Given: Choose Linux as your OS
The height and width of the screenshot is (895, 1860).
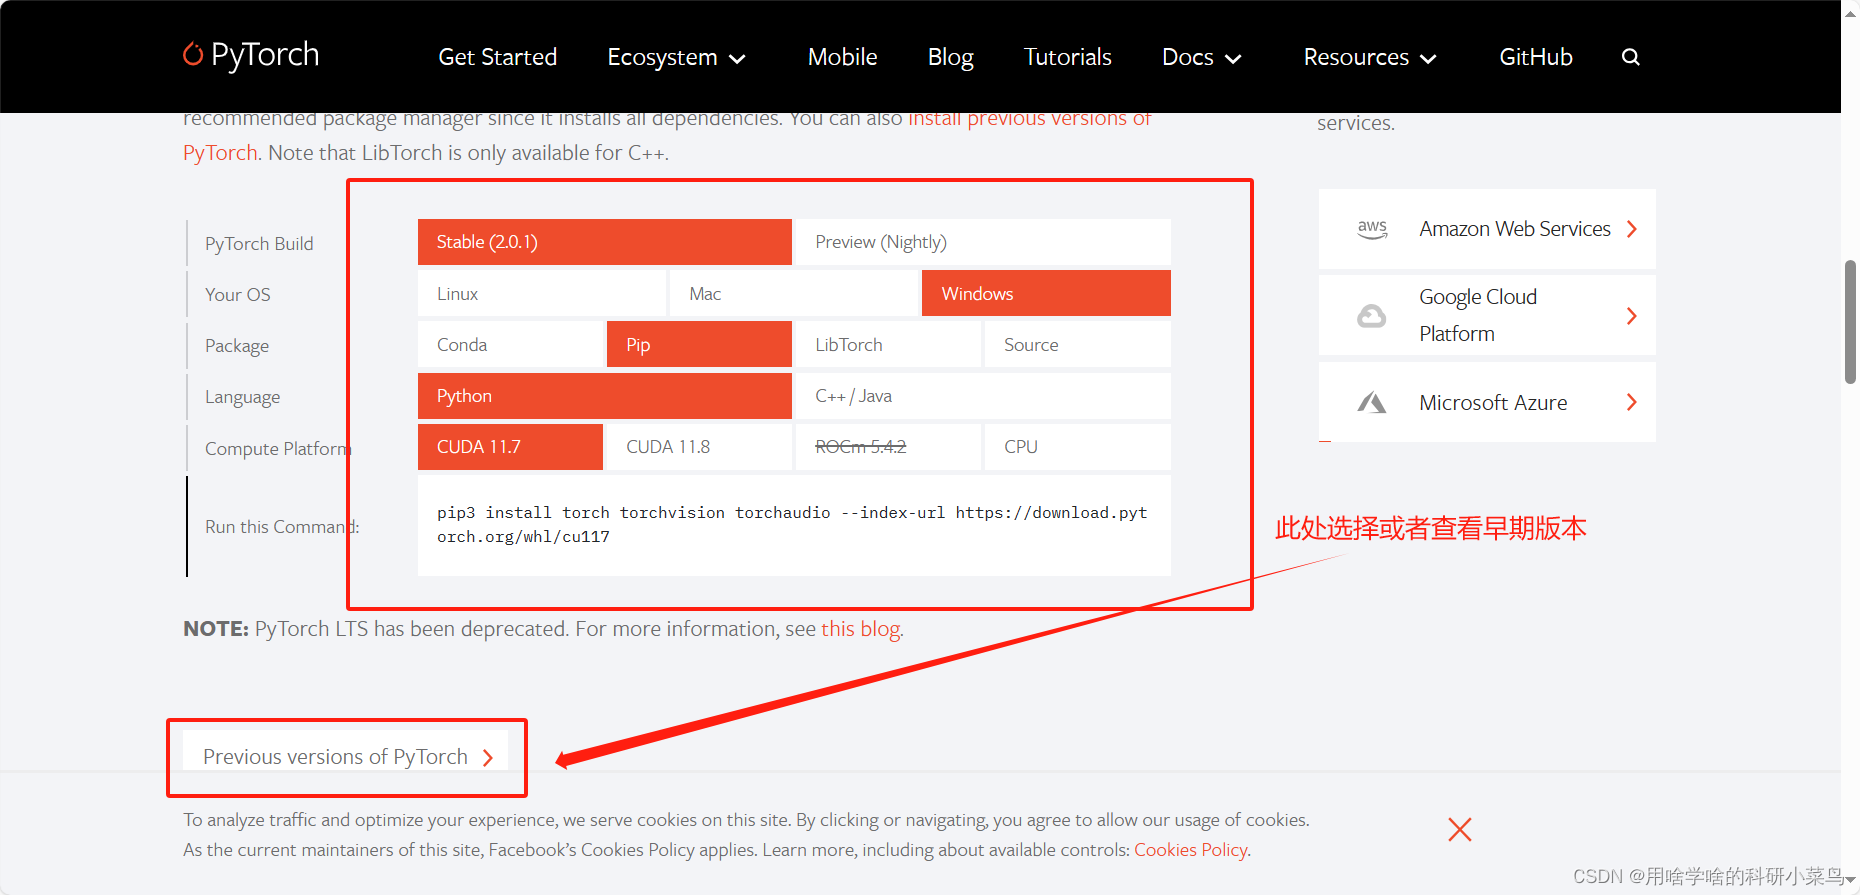Looking at the screenshot, I should coord(542,293).
